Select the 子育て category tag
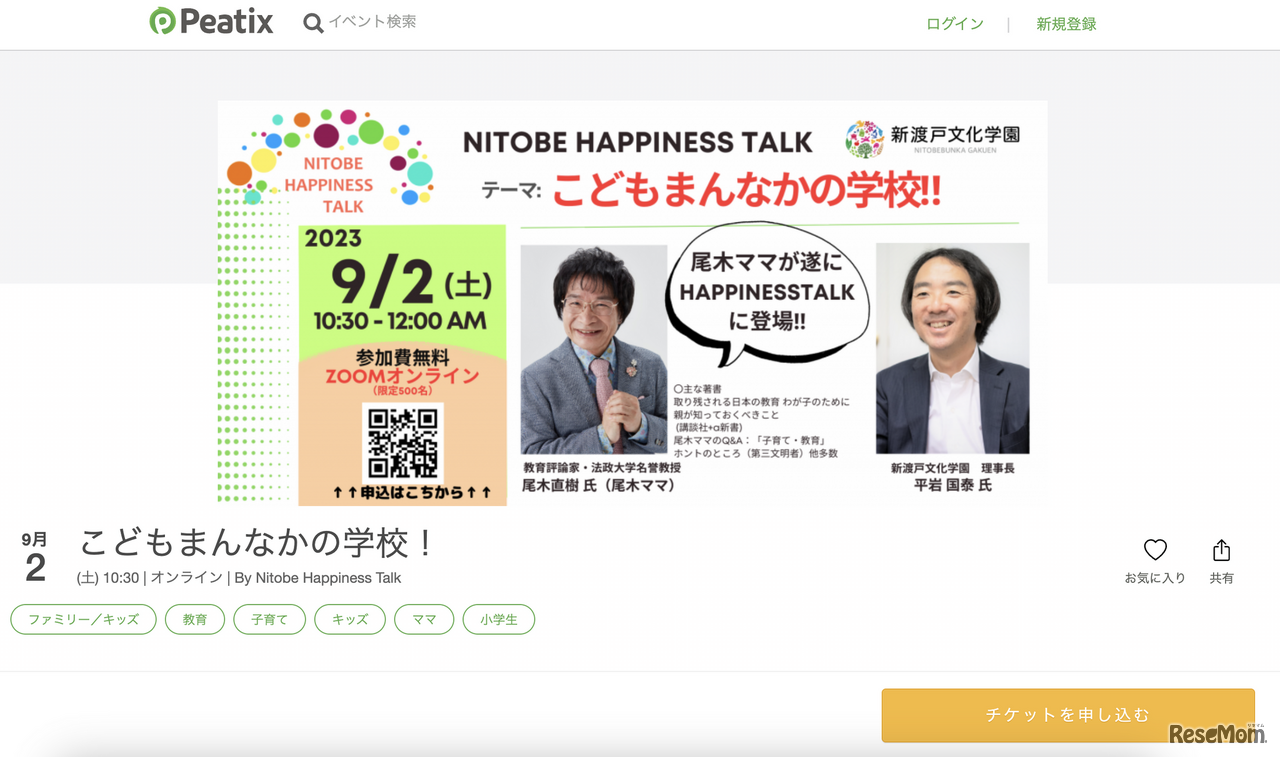 269,619
